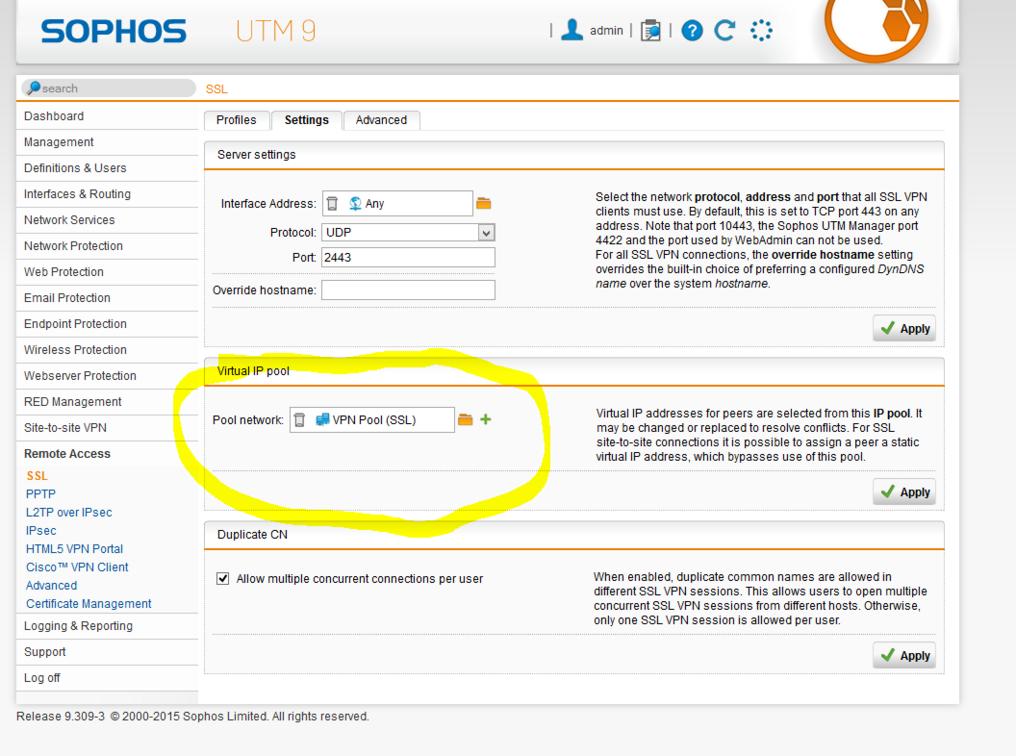Open Network Services menu

tap(107, 220)
